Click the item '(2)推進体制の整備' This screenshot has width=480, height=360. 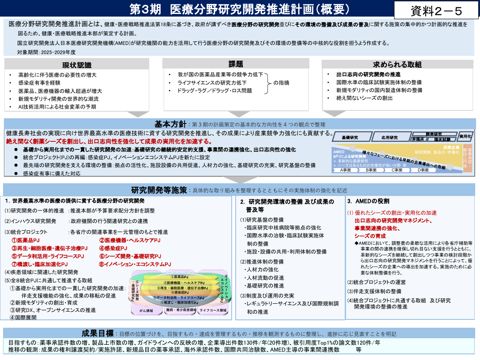pyautogui.click(x=262, y=262)
